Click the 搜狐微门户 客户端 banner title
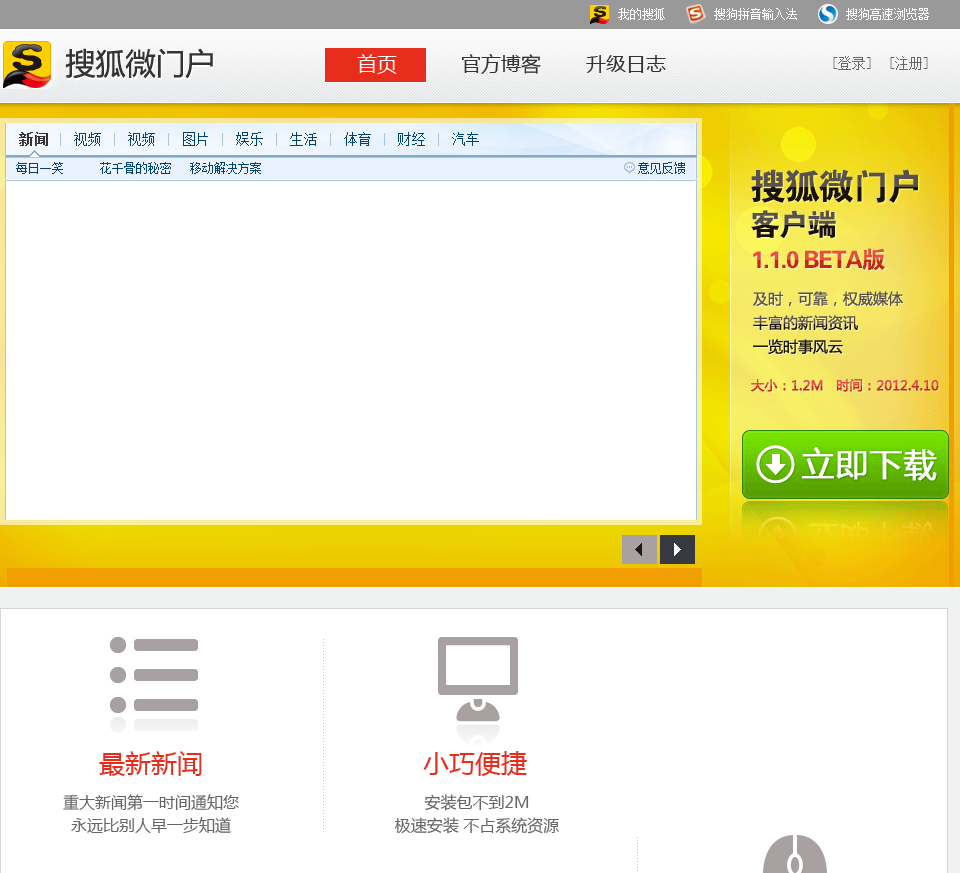The width and height of the screenshot is (960, 873). [x=835, y=204]
